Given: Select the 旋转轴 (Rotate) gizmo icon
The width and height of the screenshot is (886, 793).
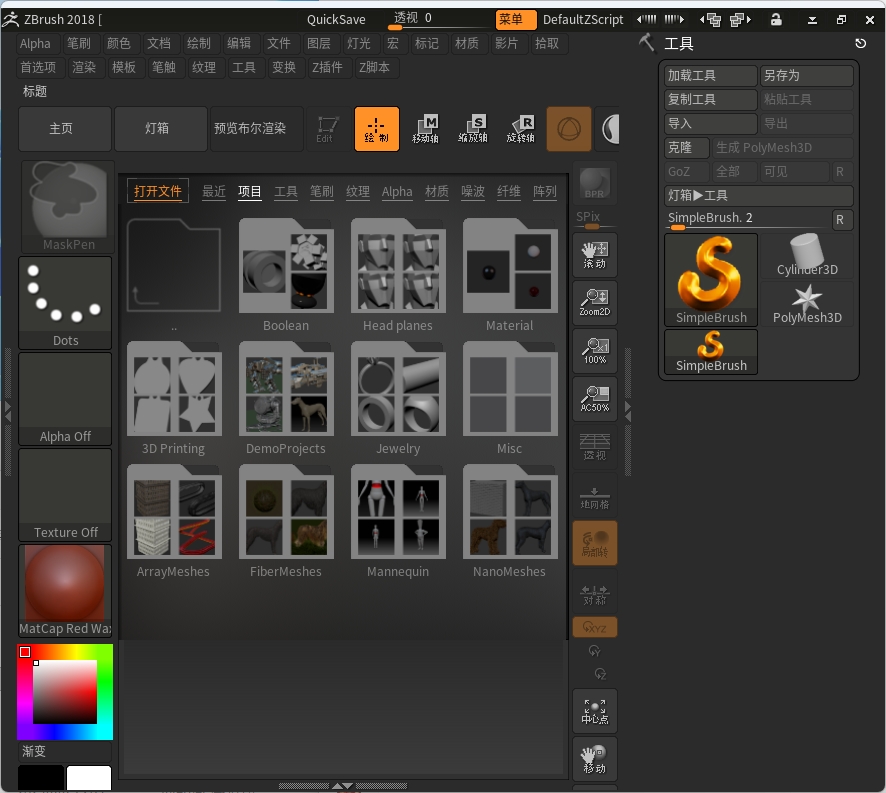Looking at the screenshot, I should 521,128.
